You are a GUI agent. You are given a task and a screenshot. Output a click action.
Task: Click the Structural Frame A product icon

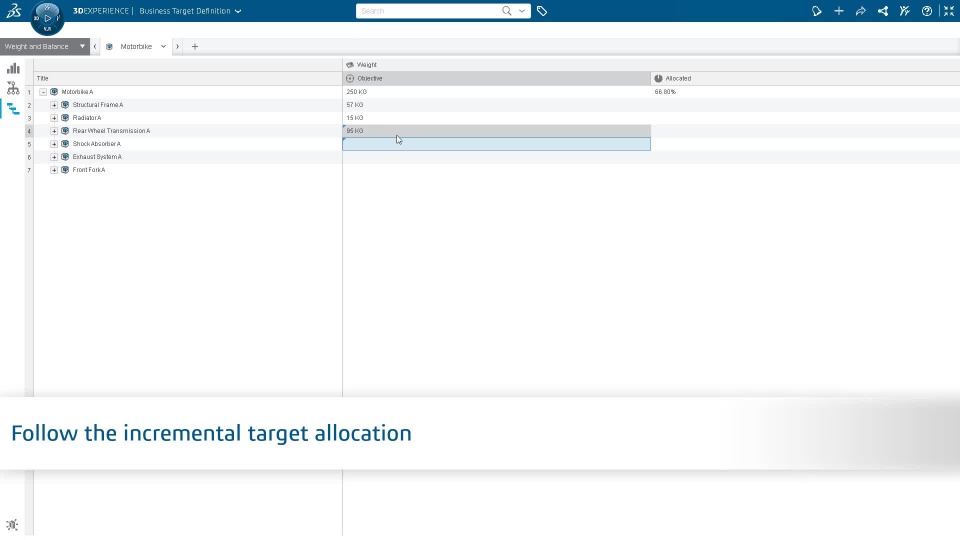tap(65, 105)
